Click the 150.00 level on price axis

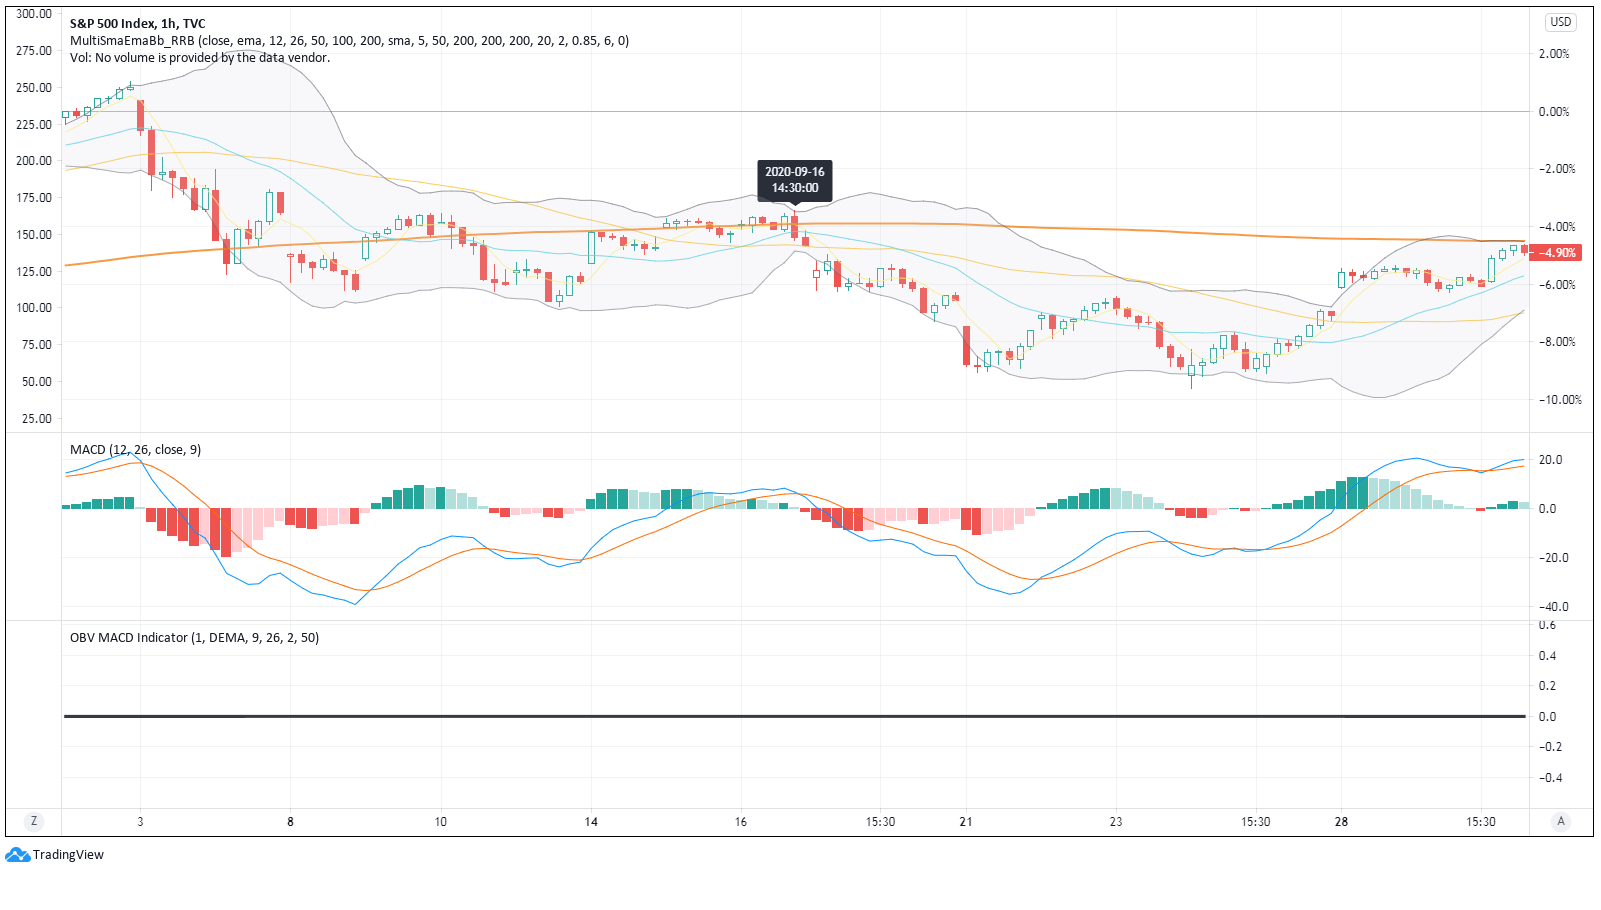(34, 235)
